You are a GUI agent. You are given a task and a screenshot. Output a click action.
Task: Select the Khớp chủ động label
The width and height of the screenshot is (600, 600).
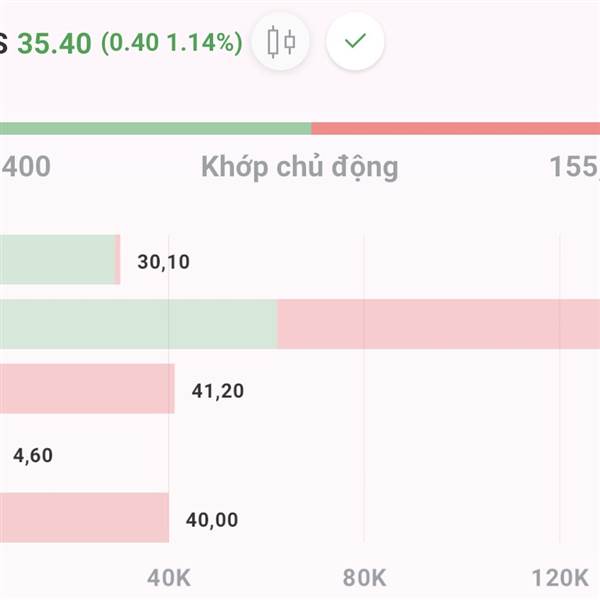pyautogui.click(x=300, y=167)
